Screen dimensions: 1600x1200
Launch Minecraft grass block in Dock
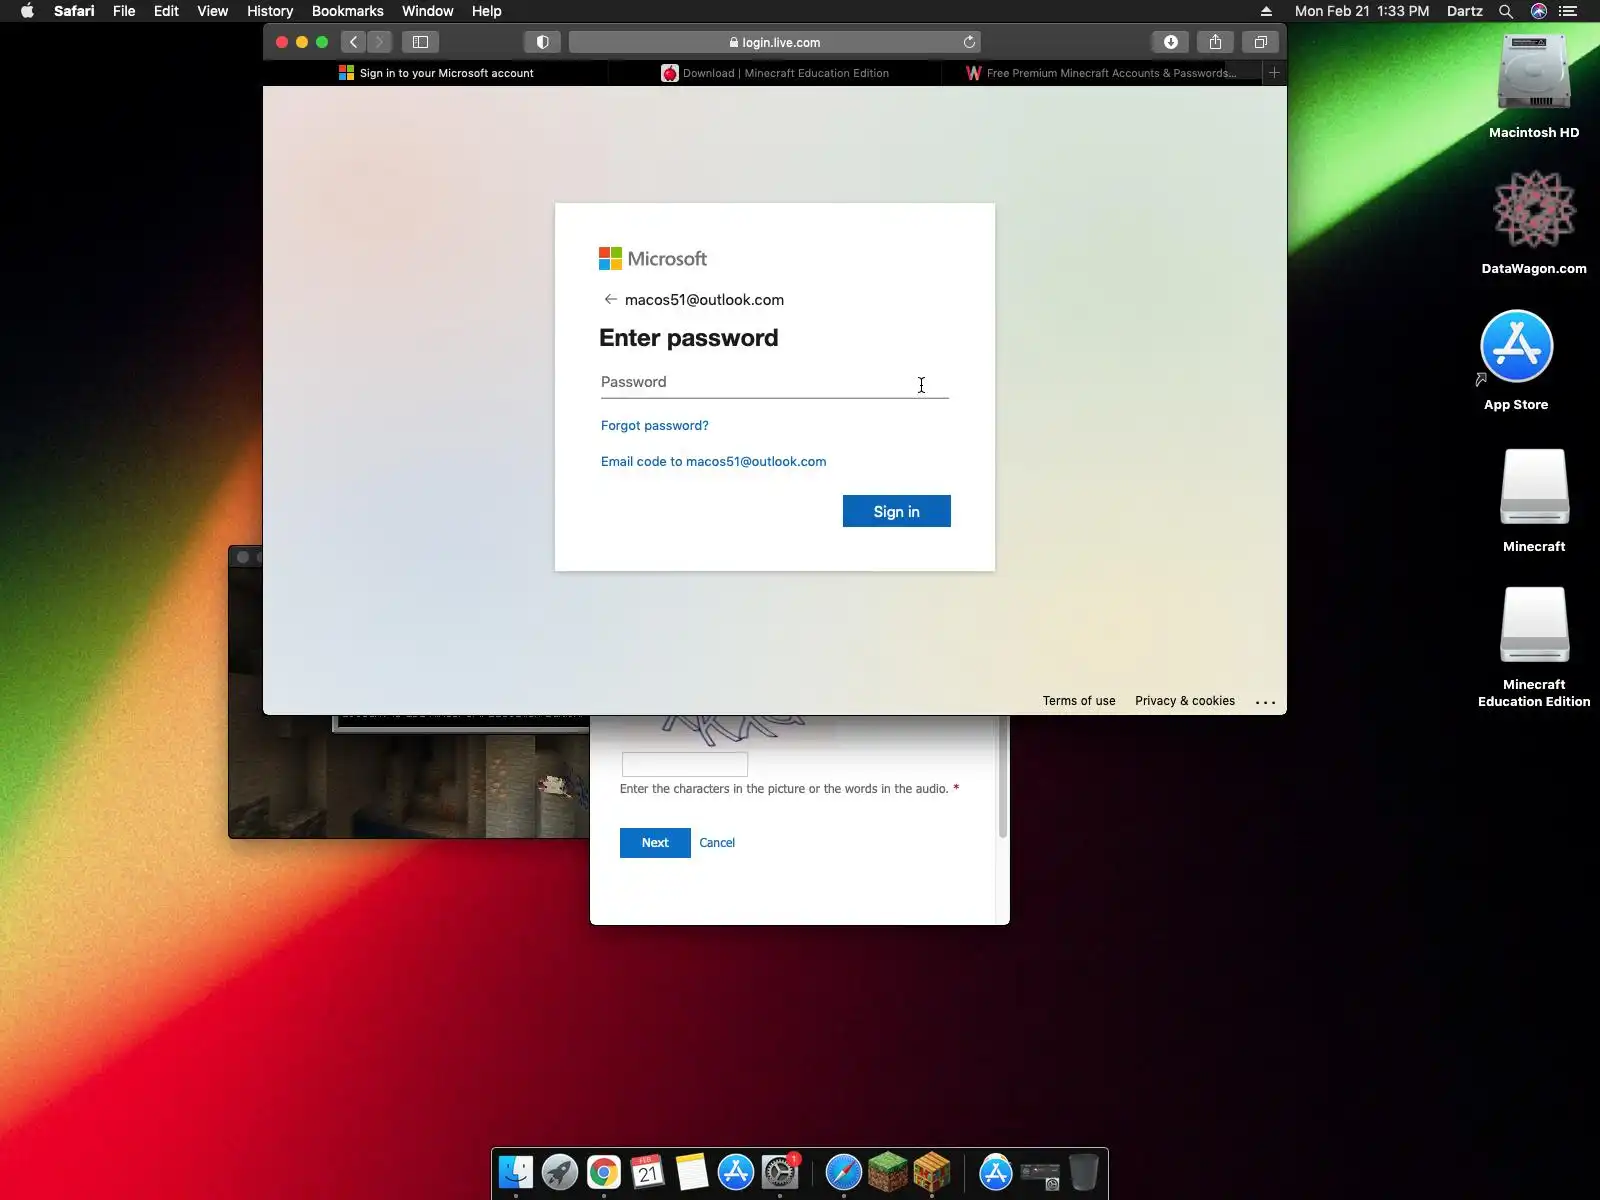click(888, 1172)
